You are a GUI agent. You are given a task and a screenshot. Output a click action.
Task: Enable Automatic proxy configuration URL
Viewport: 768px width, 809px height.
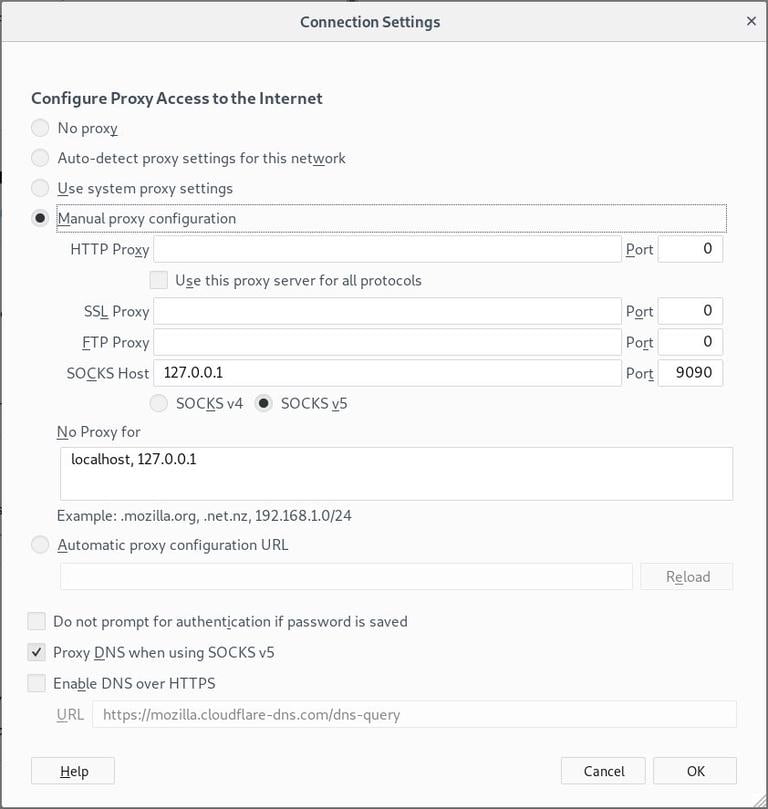point(39,545)
